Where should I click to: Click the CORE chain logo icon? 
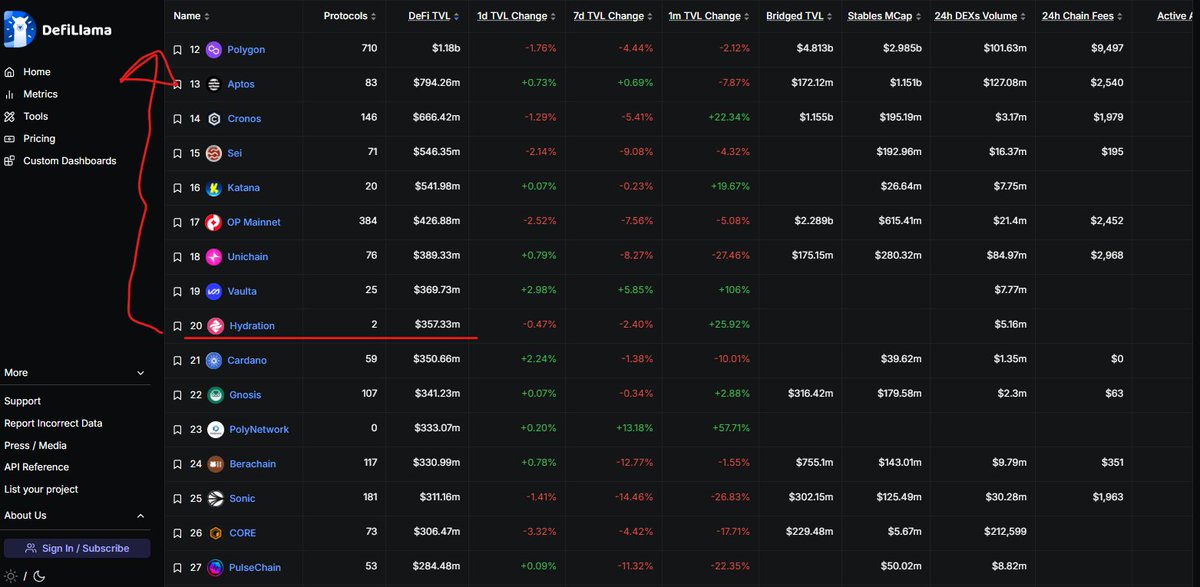[x=214, y=533]
